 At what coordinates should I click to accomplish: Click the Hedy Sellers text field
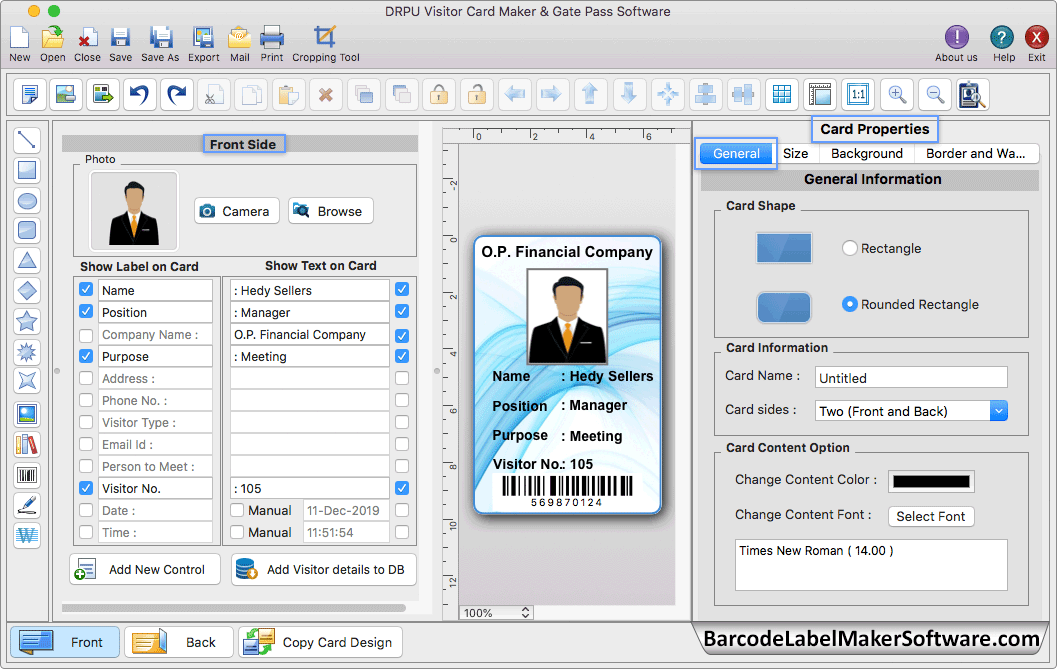coord(309,290)
